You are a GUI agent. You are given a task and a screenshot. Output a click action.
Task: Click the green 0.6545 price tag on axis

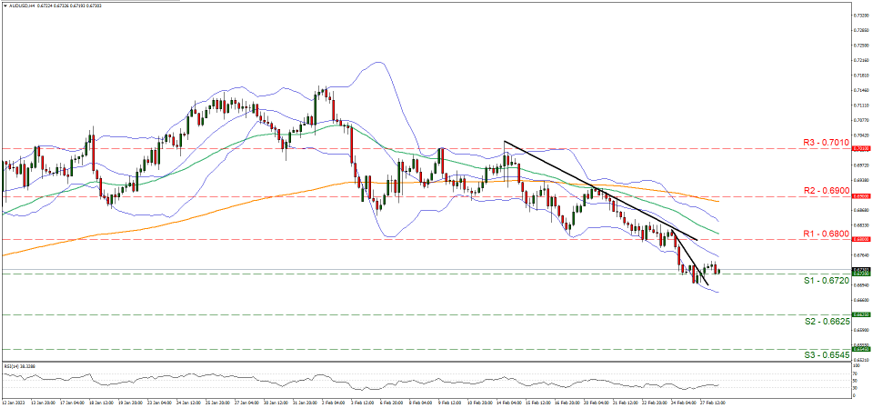point(860,349)
